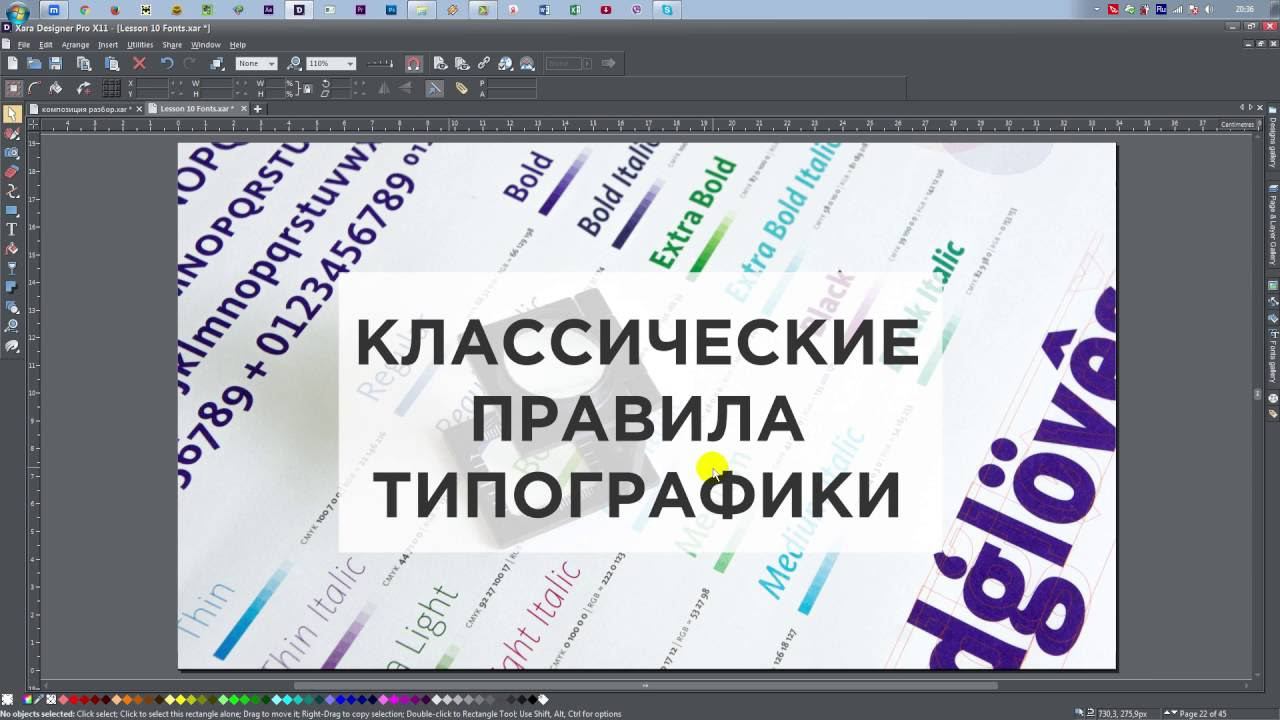The image size is (1280, 720).
Task: Select the Eraser tool
Action: pos(12,172)
